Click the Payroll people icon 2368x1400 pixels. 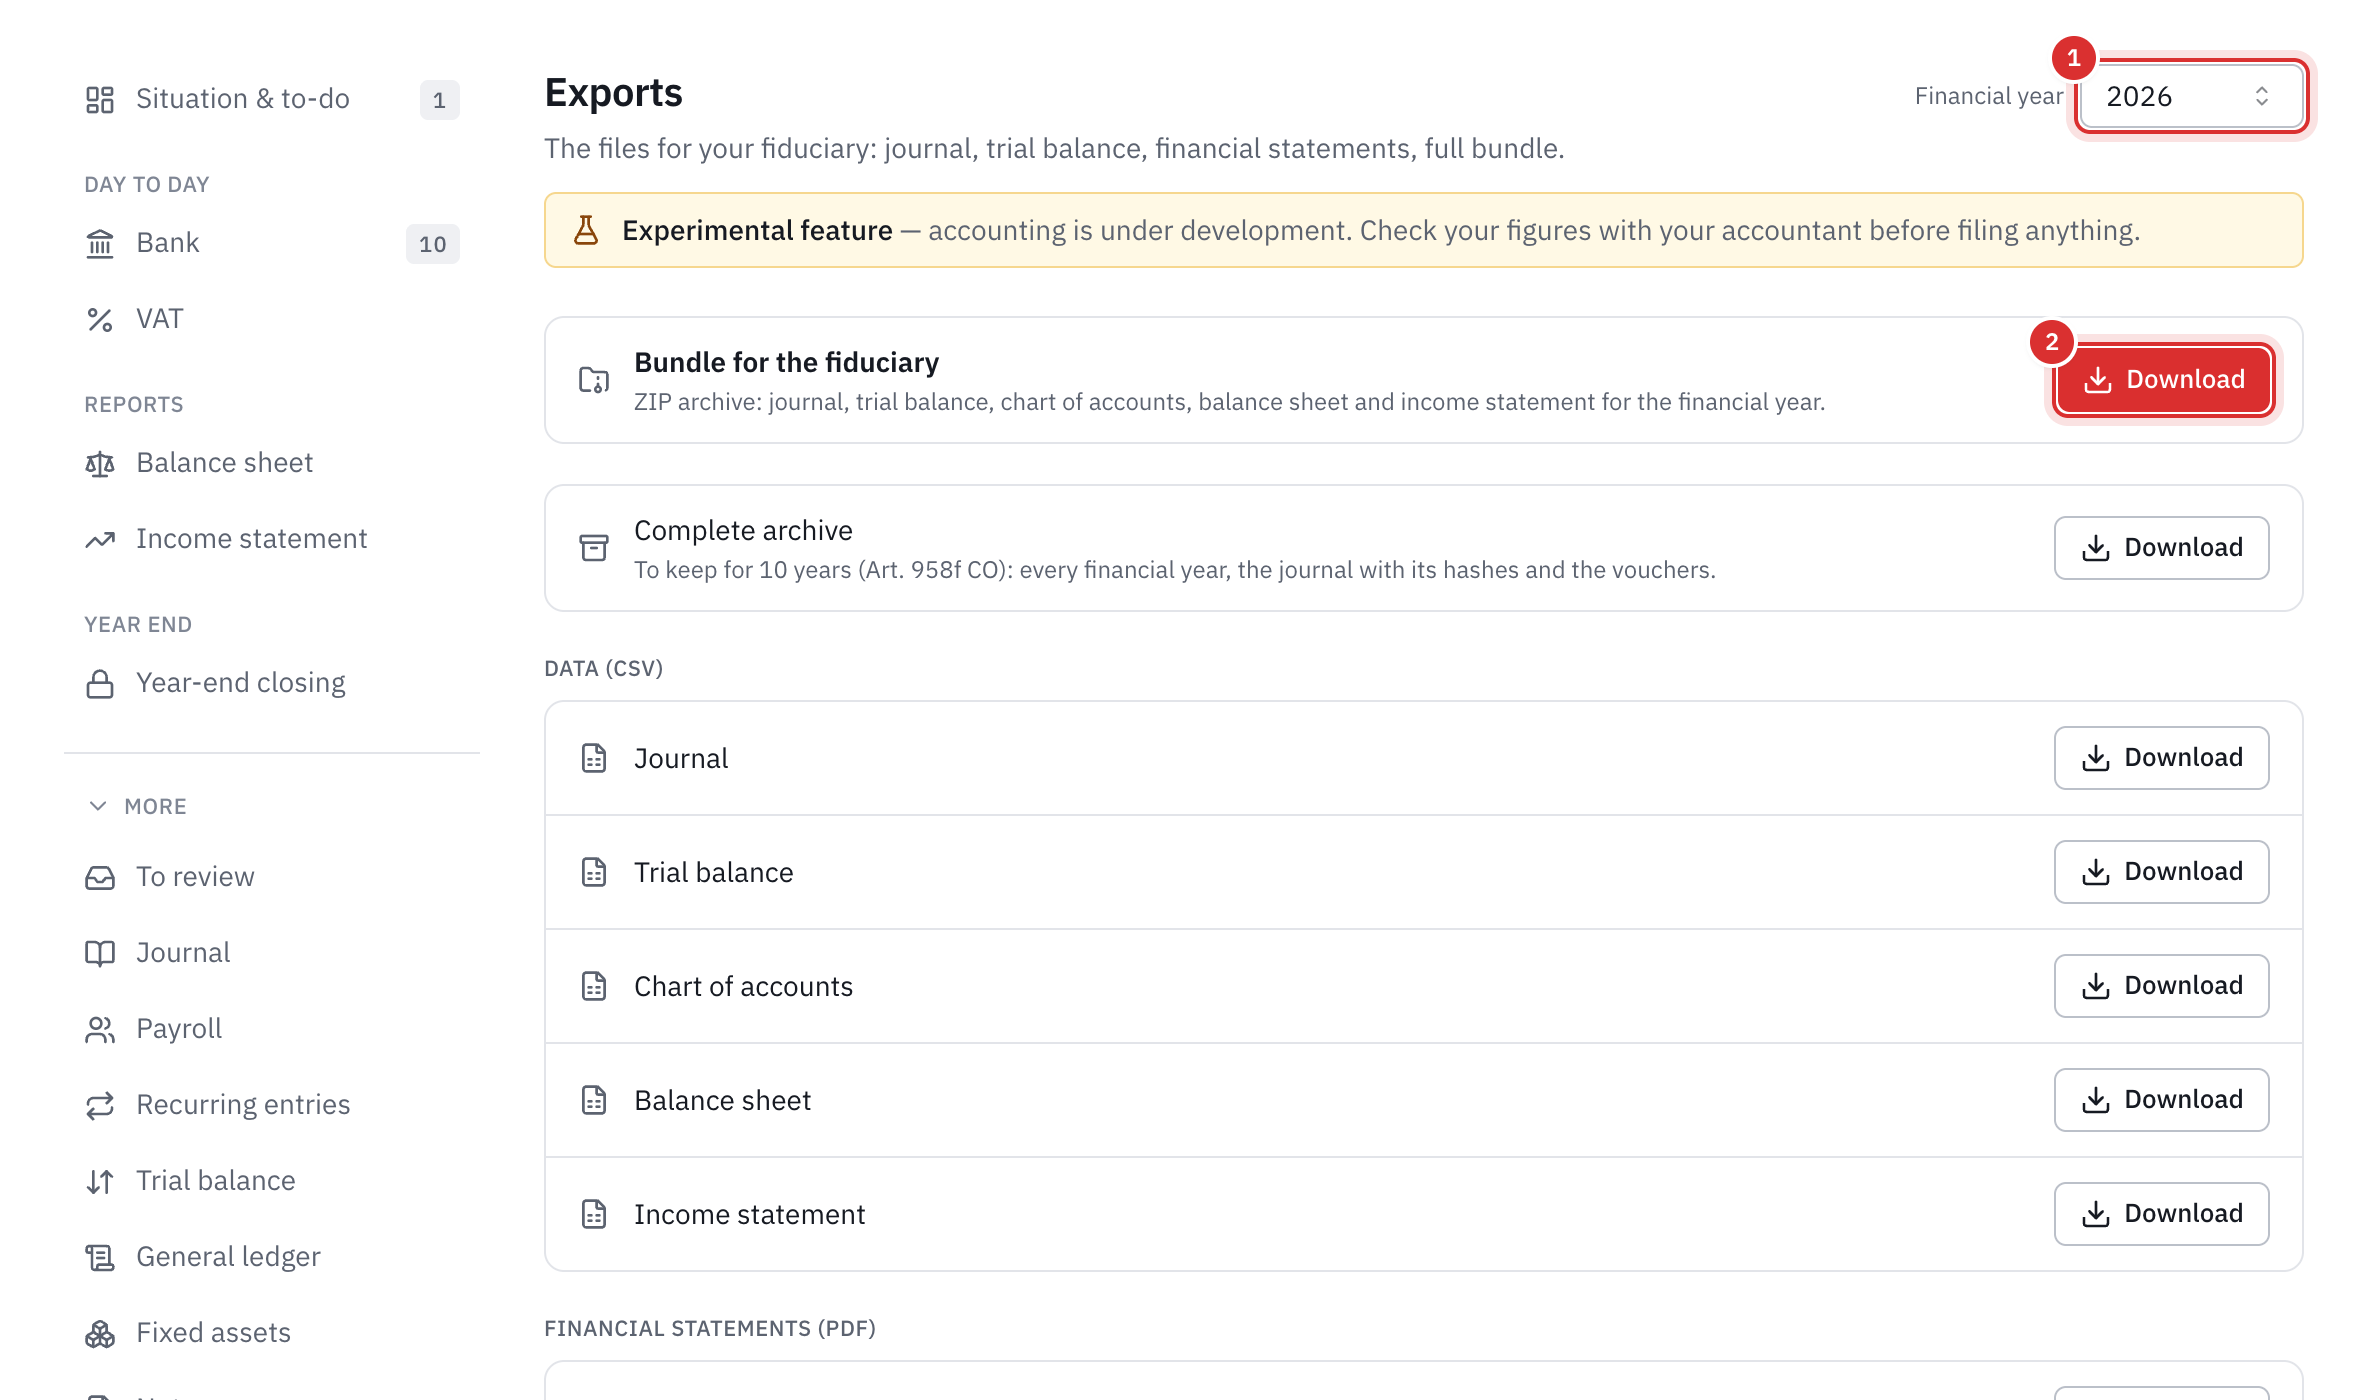point(100,1029)
